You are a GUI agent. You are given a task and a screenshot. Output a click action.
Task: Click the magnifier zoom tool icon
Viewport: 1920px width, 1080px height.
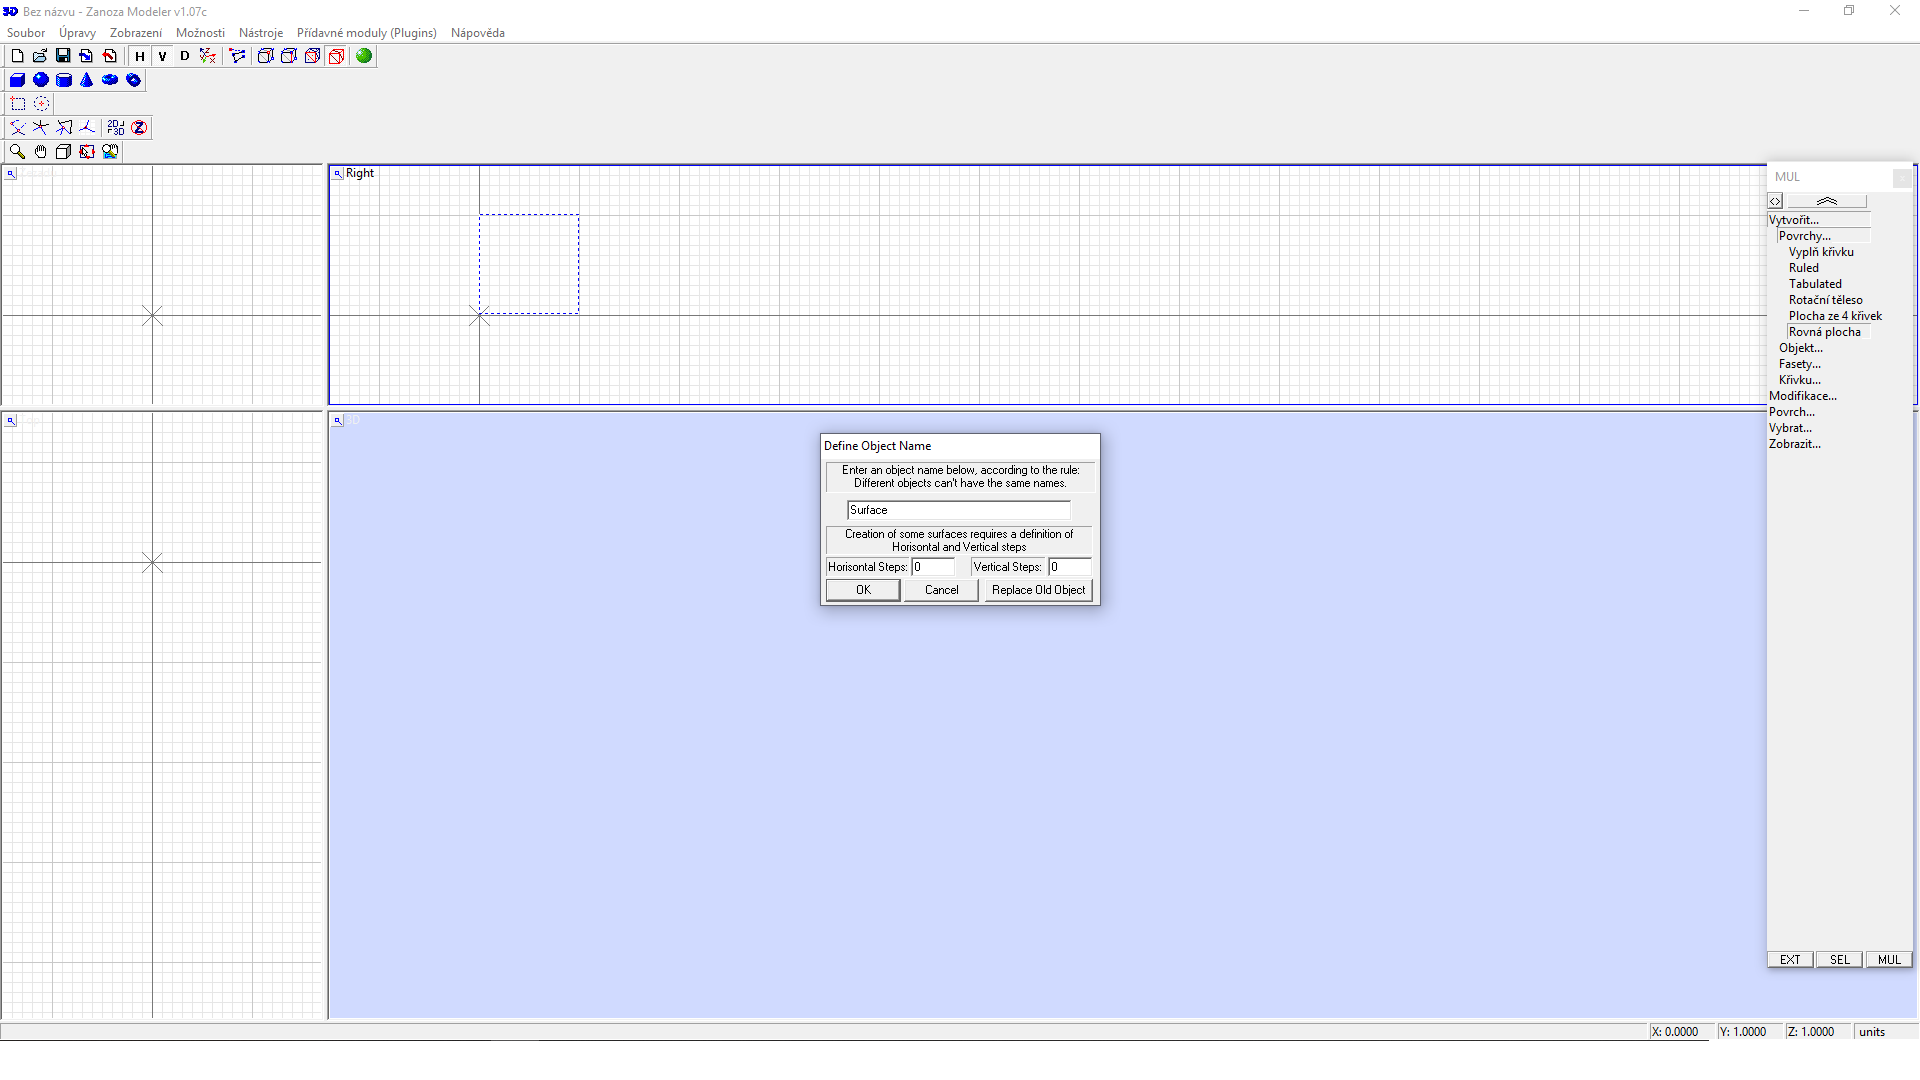click(x=17, y=152)
